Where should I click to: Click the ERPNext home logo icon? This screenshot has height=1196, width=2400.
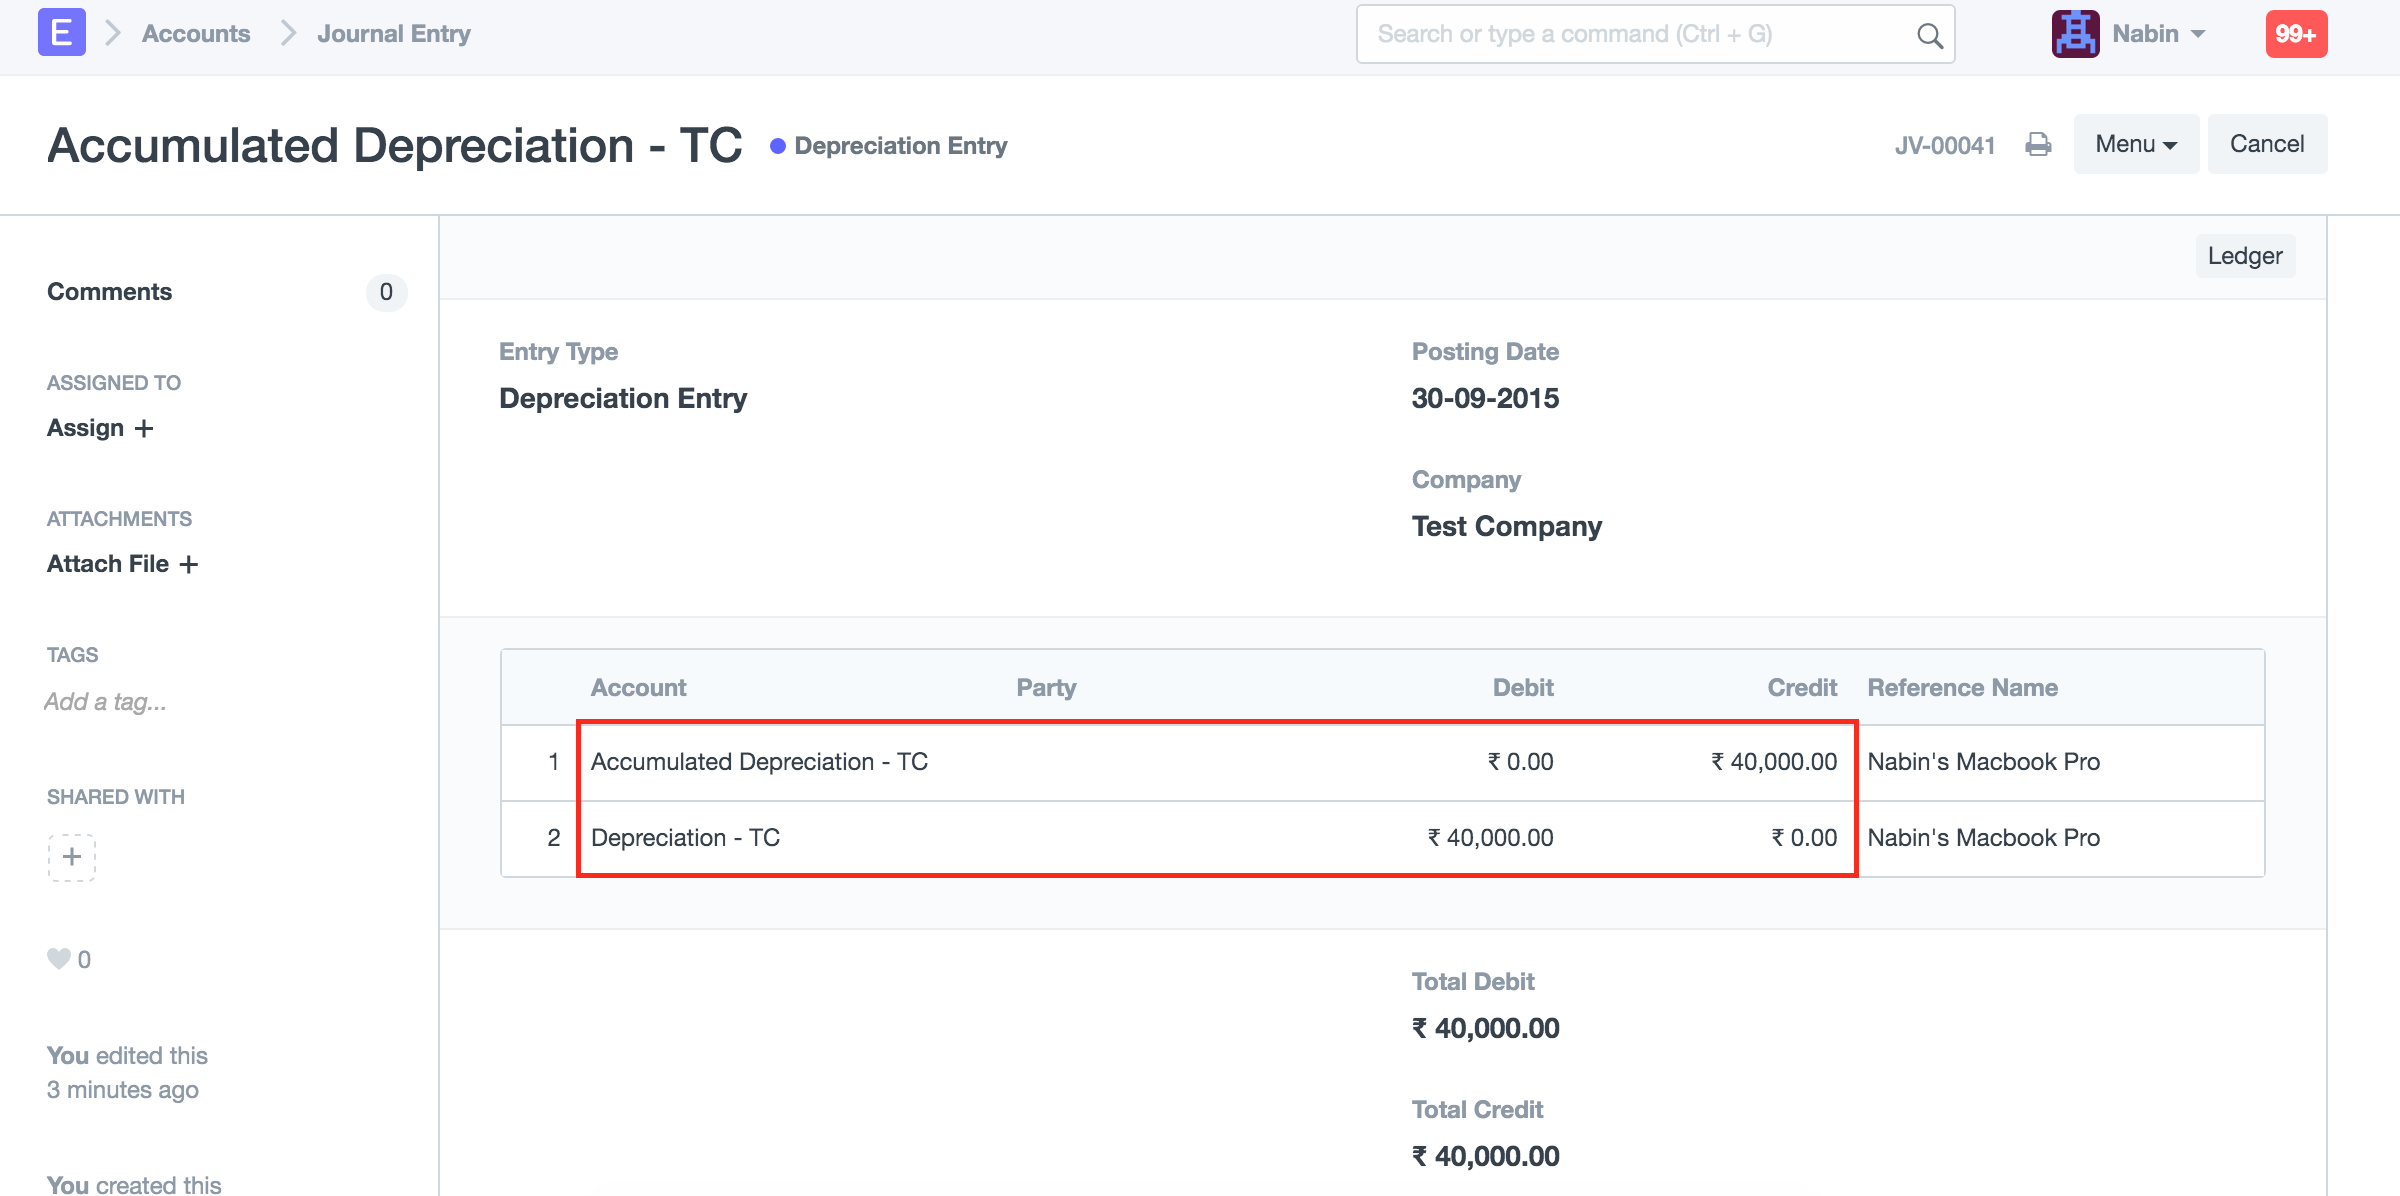click(x=61, y=33)
